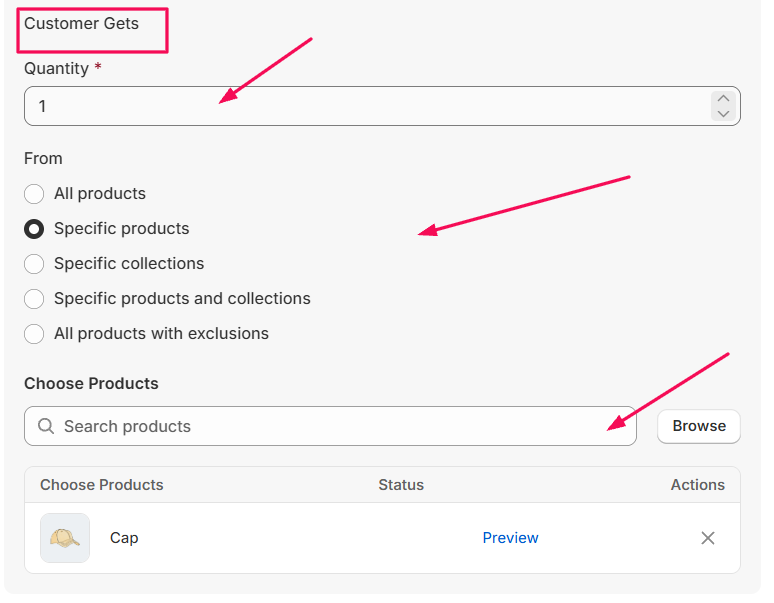
Task: Click the quantity decrease arrow
Action: pos(723,113)
